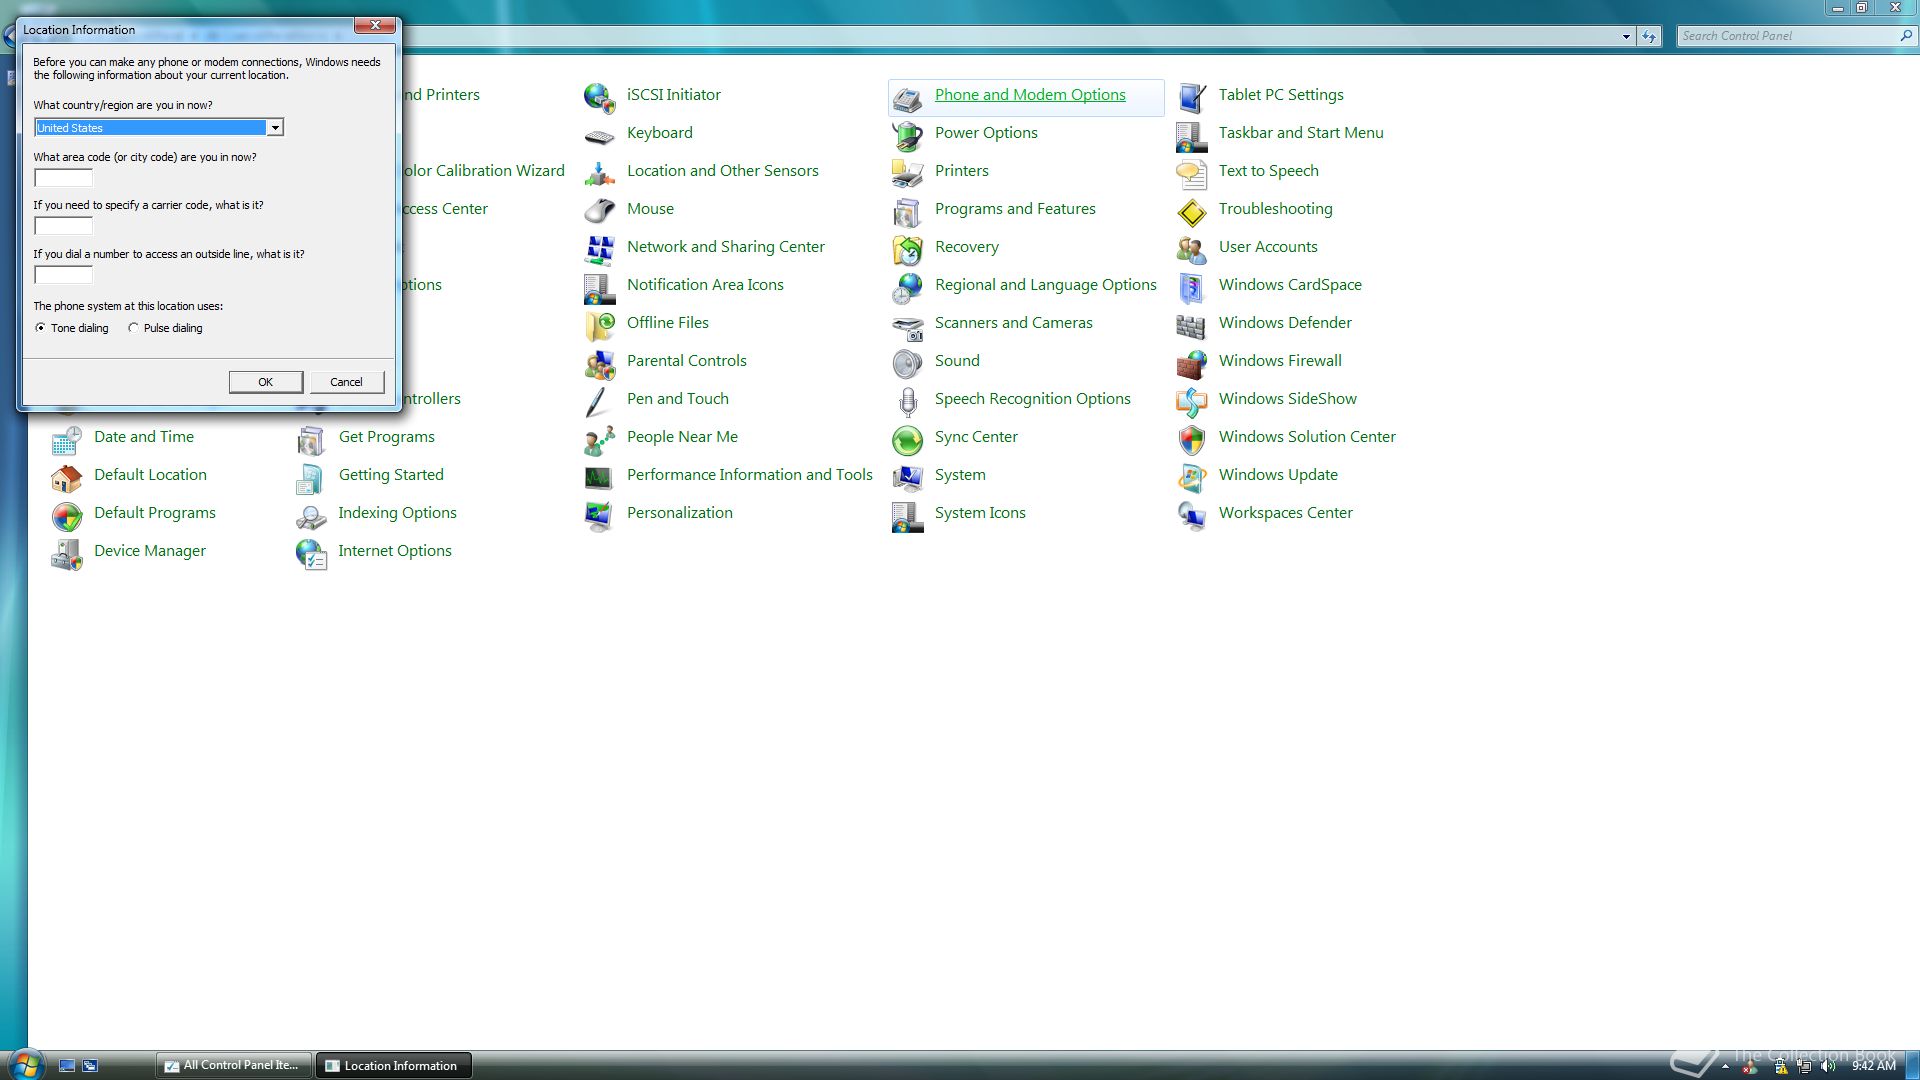This screenshot has height=1080, width=1920.
Task: Open the User Accounts icon
Action: pyautogui.click(x=1191, y=249)
